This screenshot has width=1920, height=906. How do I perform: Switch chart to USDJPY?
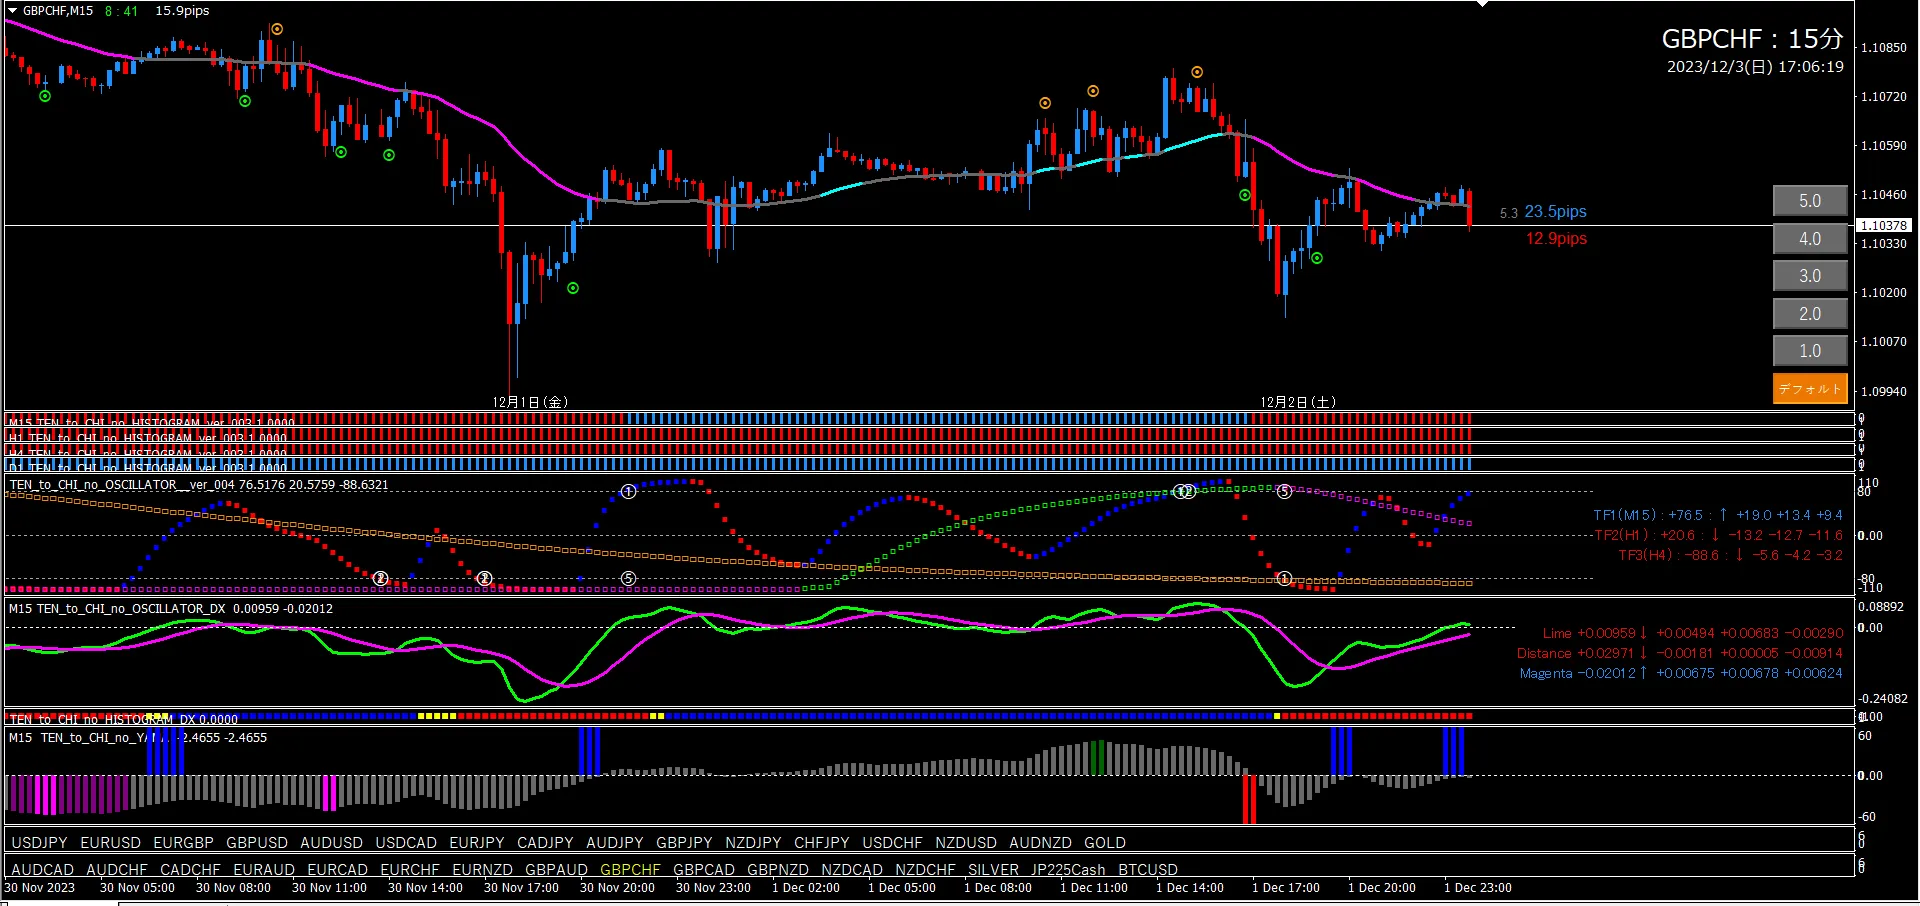tap(39, 843)
